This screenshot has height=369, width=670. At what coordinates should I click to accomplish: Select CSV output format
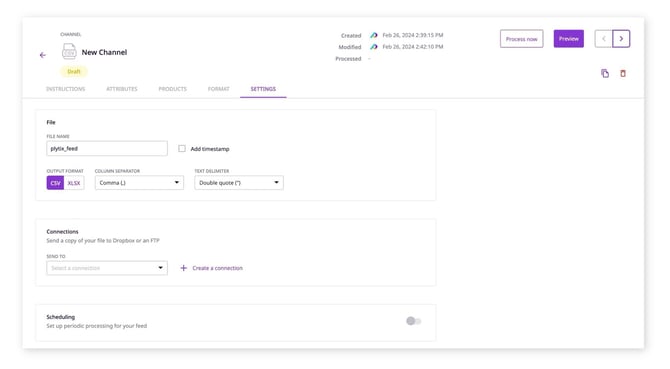pos(55,183)
